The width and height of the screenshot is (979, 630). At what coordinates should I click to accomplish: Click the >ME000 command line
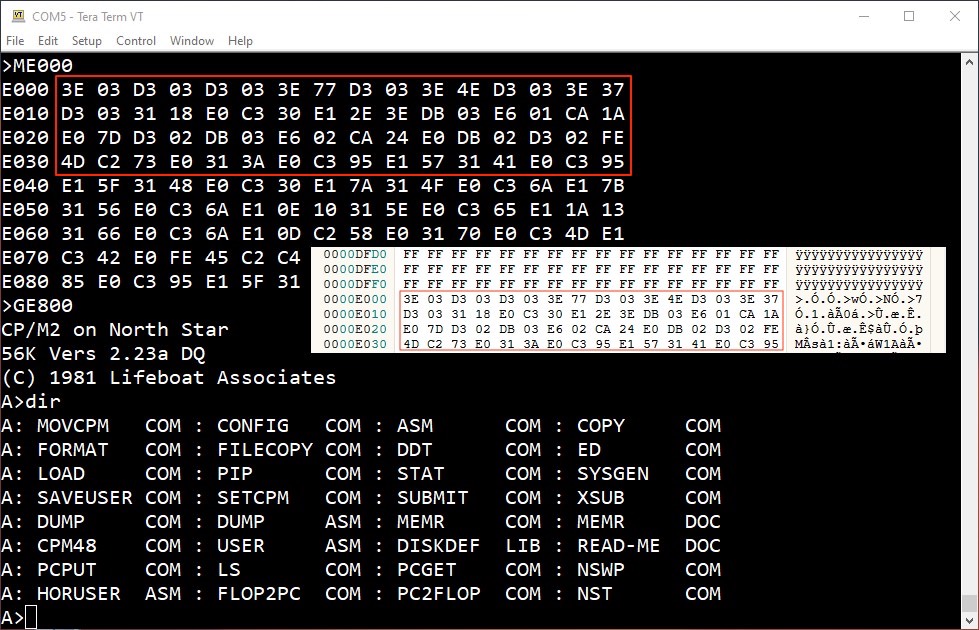point(37,66)
